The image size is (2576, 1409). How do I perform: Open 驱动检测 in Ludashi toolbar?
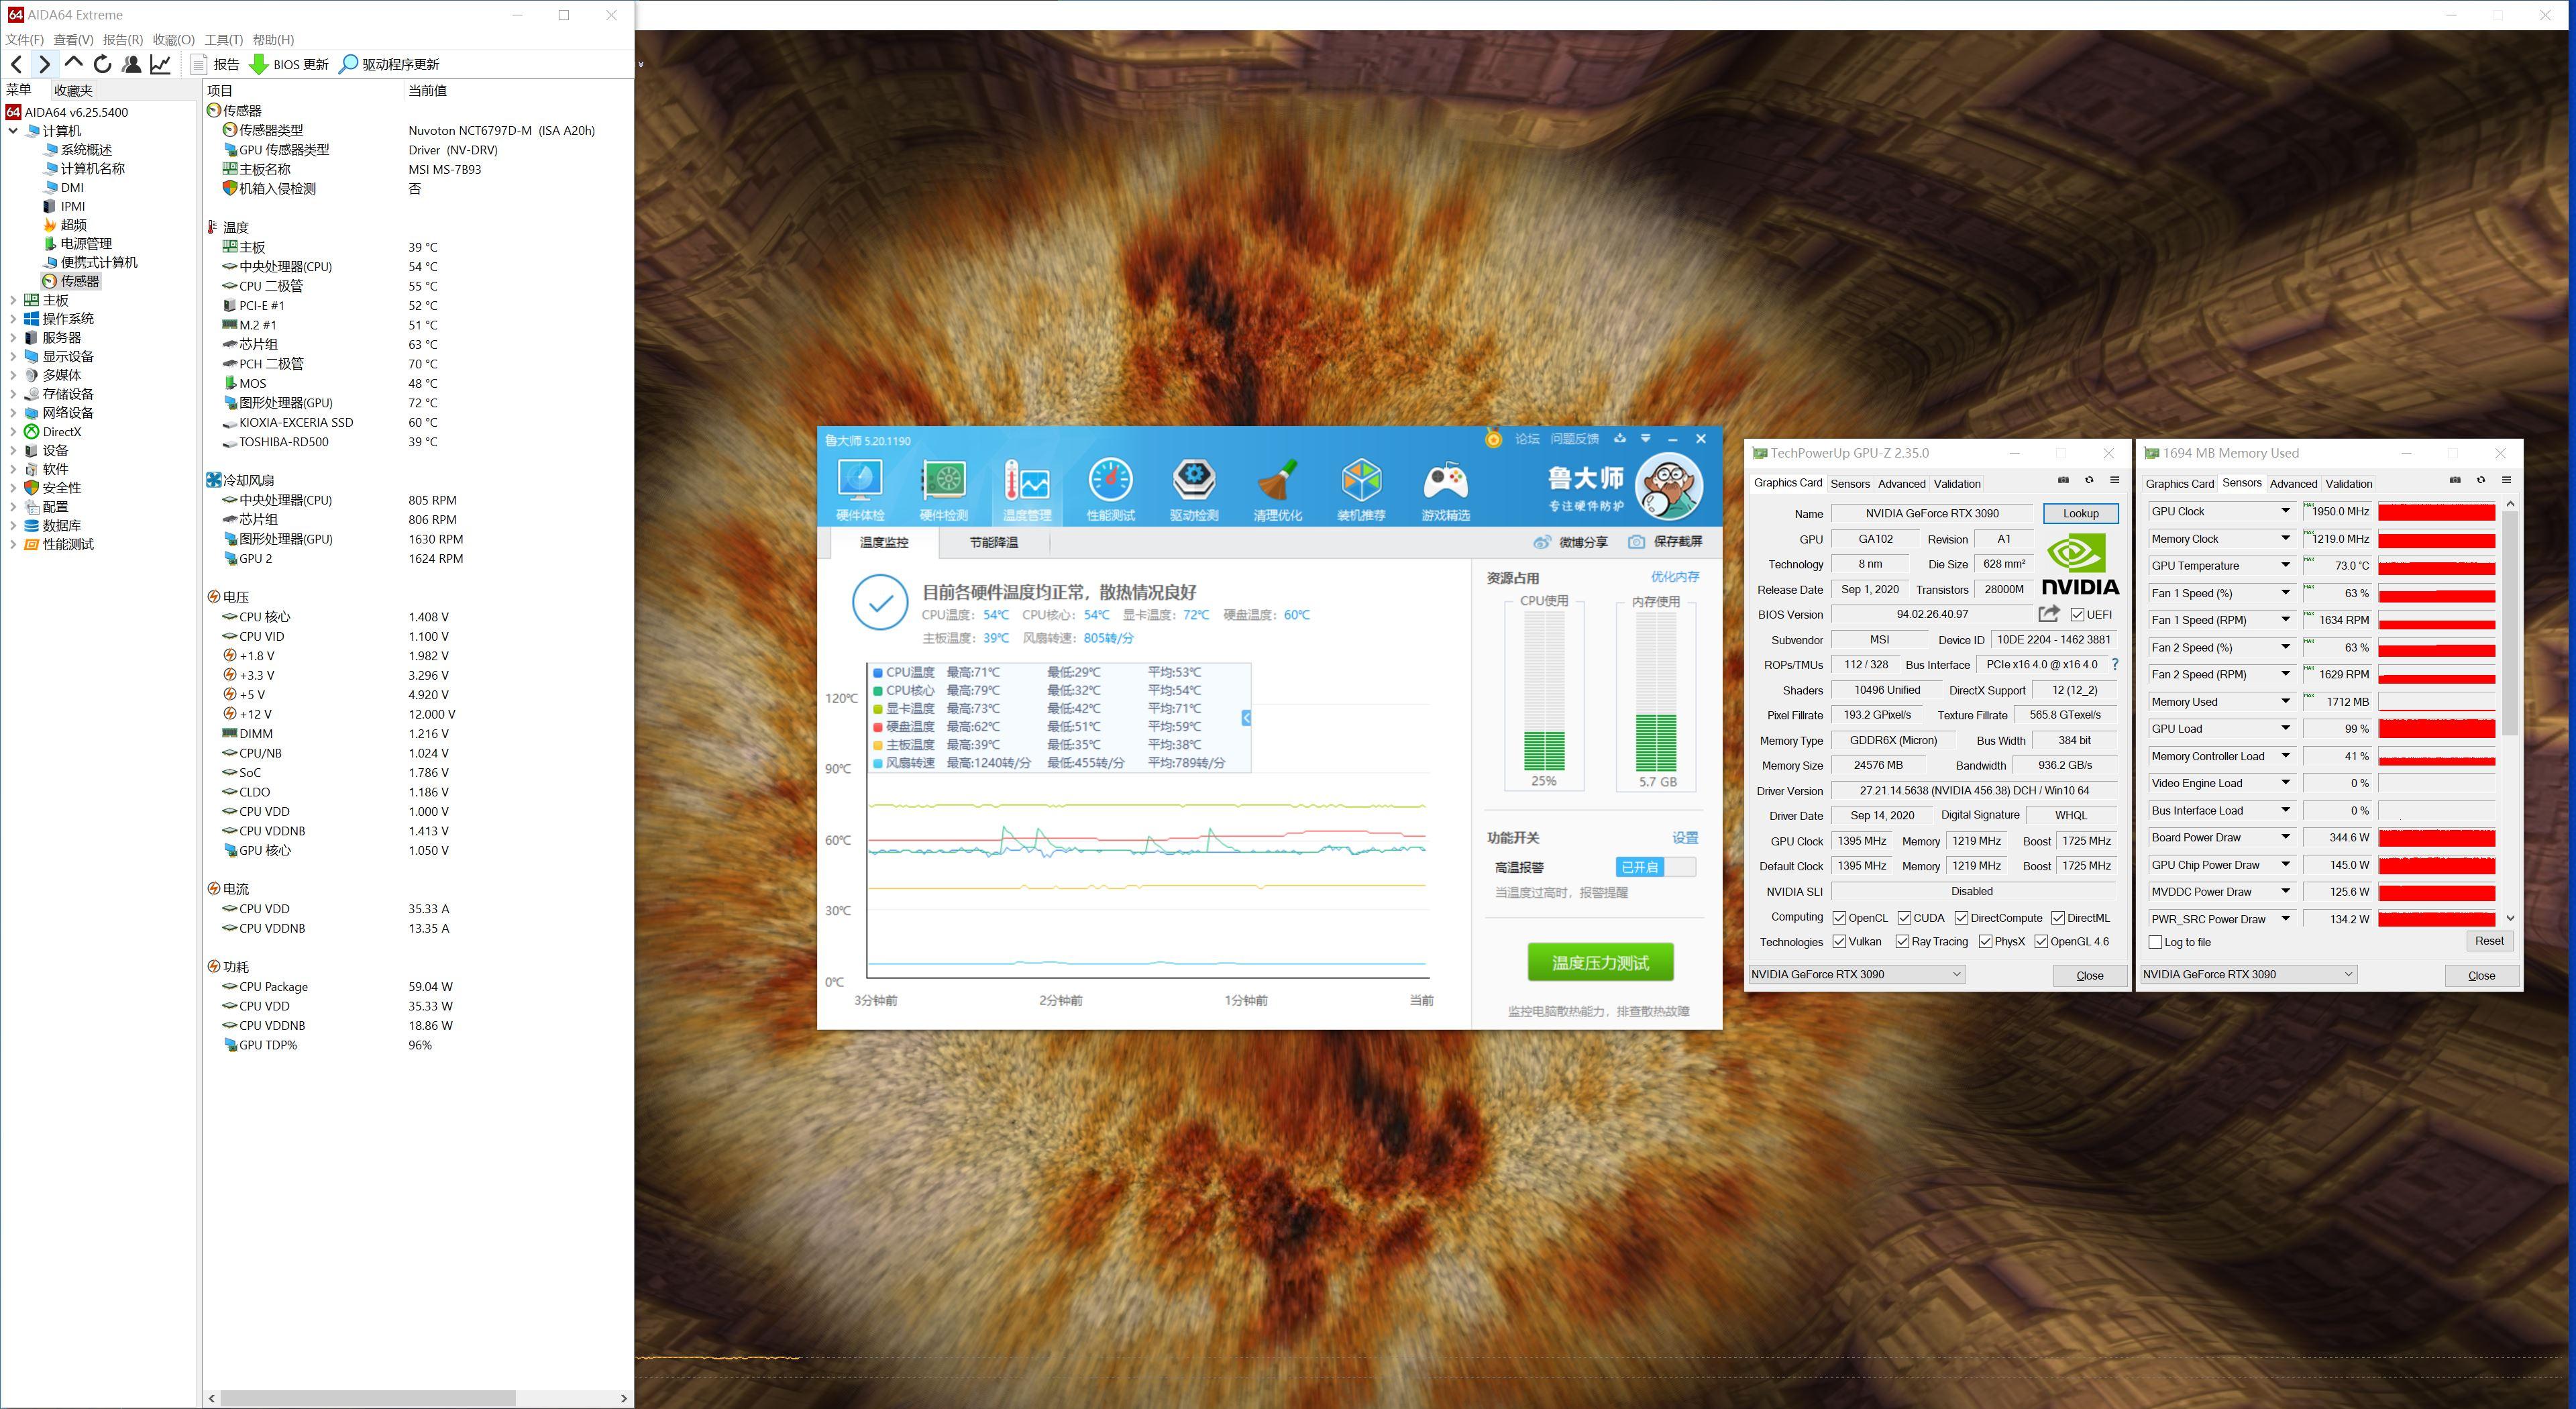[1194, 489]
